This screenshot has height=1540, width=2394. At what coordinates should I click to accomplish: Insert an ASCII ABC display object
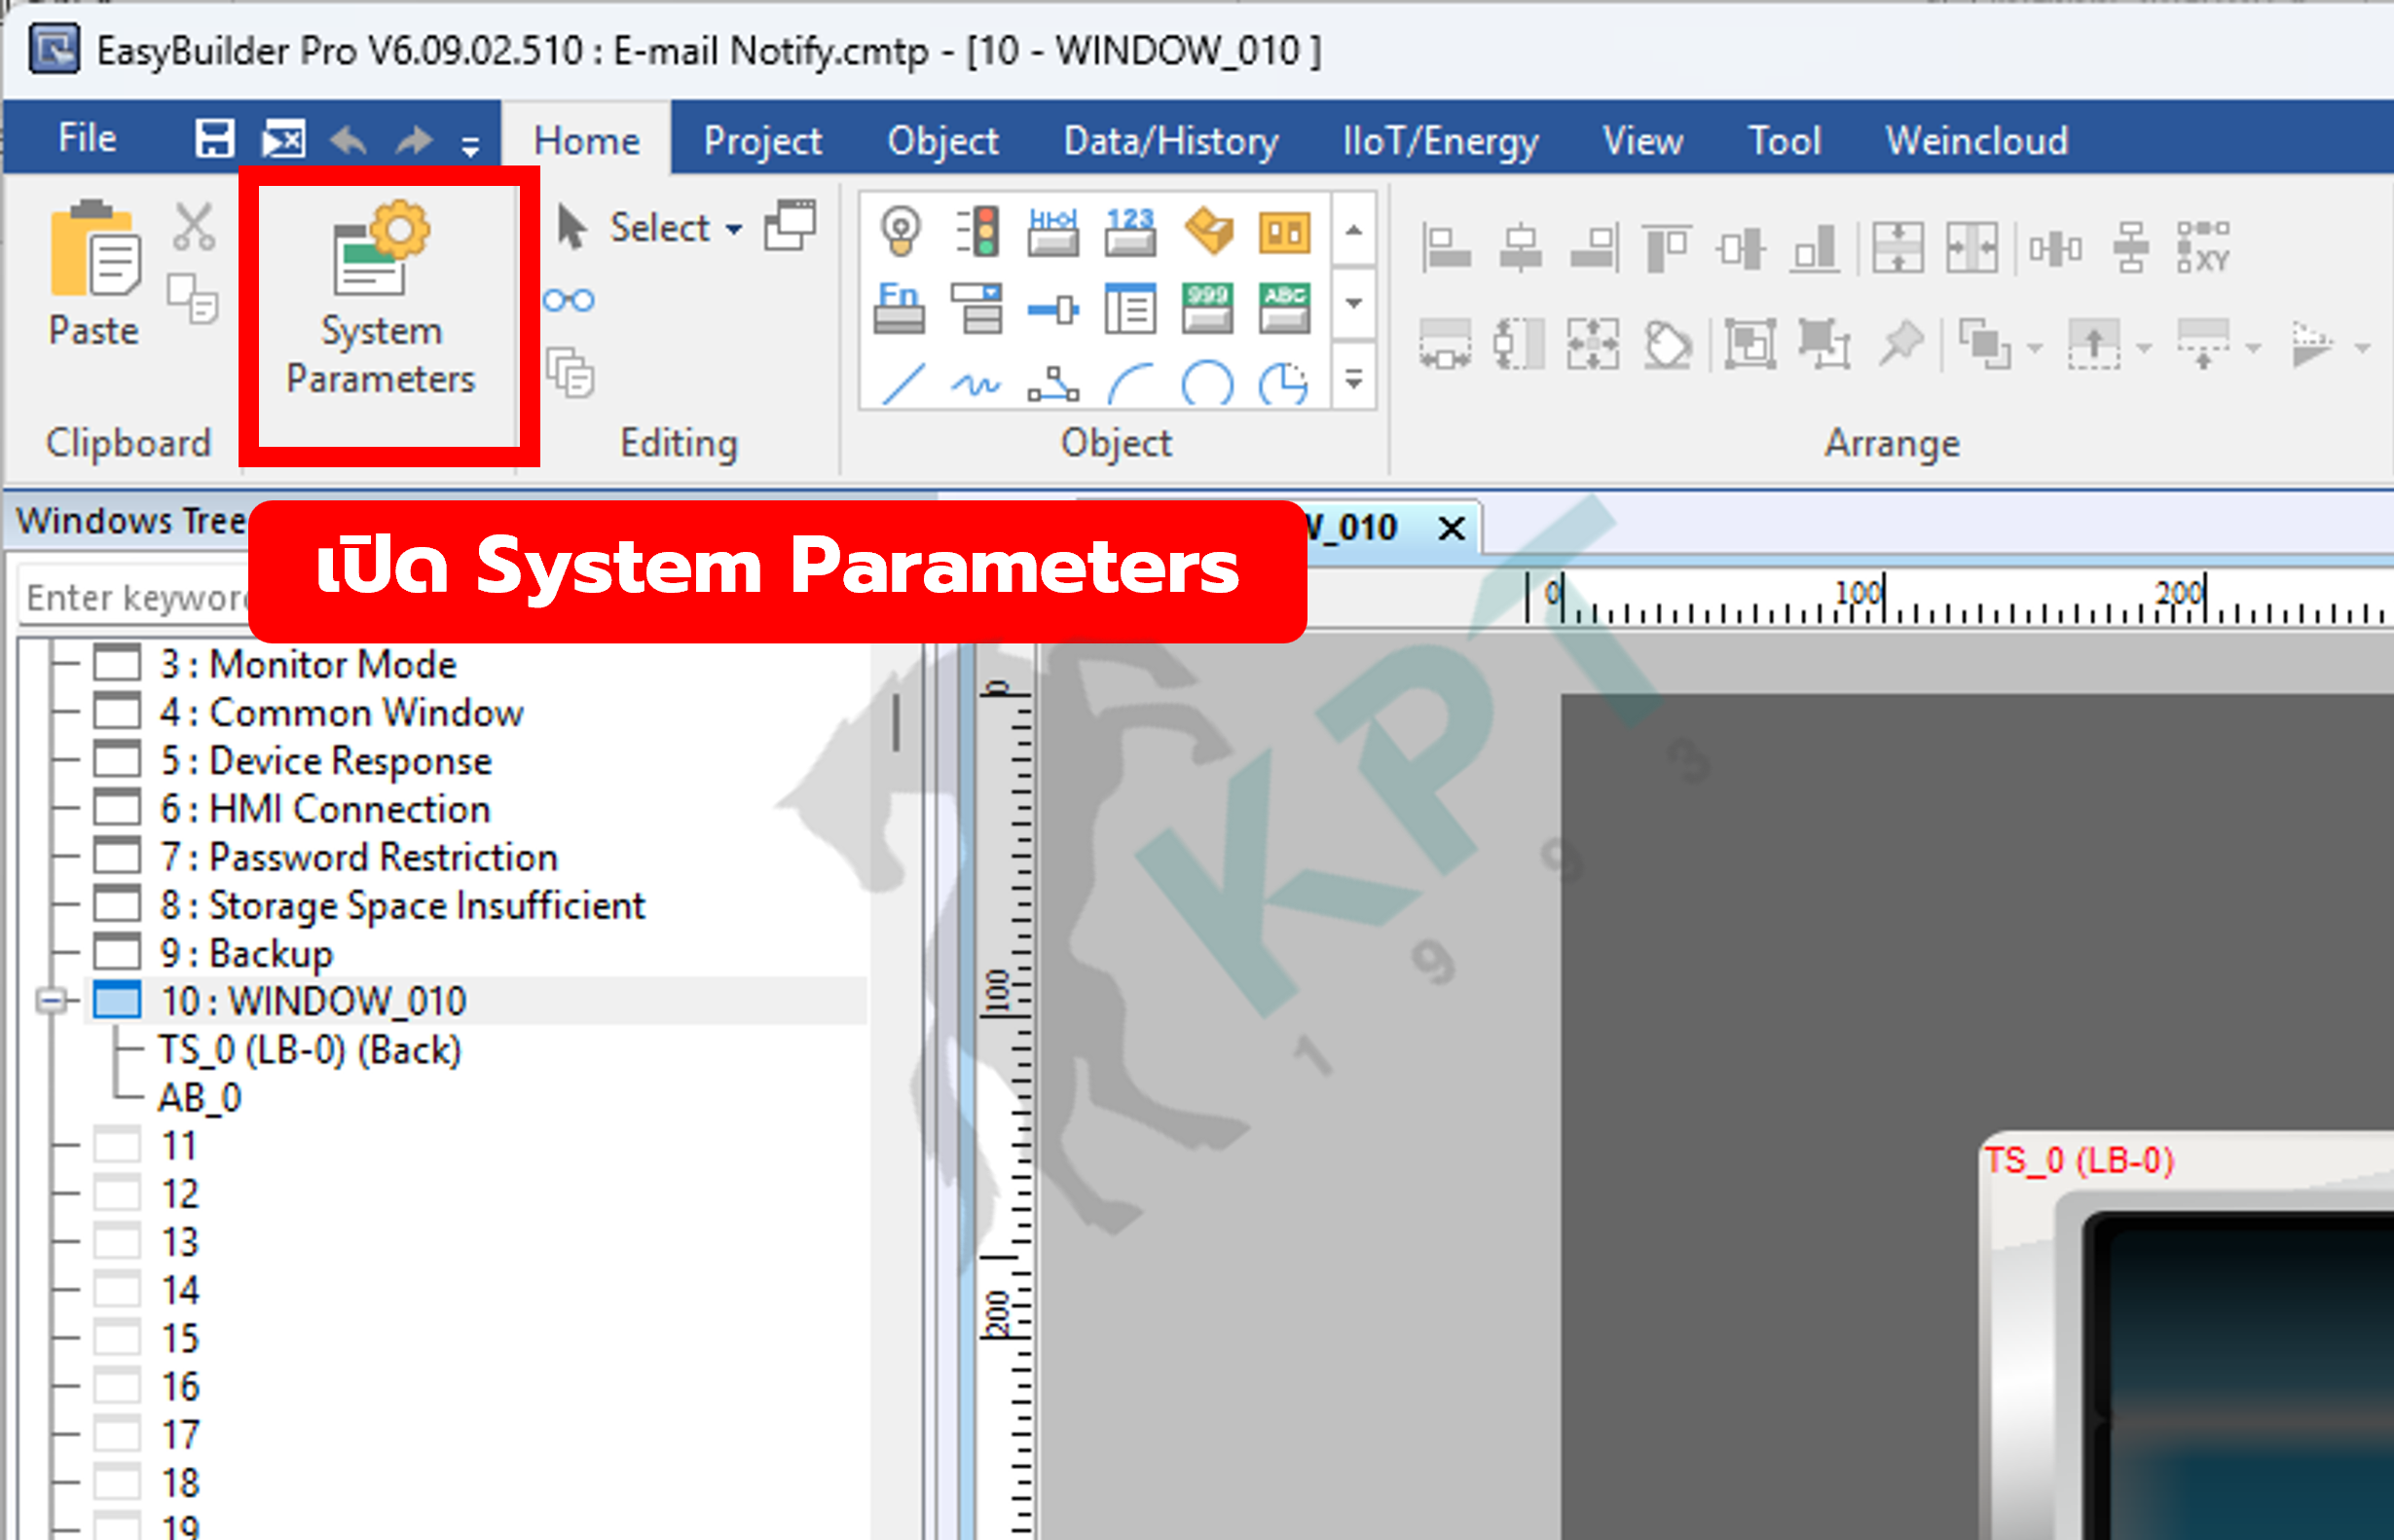pyautogui.click(x=1284, y=307)
